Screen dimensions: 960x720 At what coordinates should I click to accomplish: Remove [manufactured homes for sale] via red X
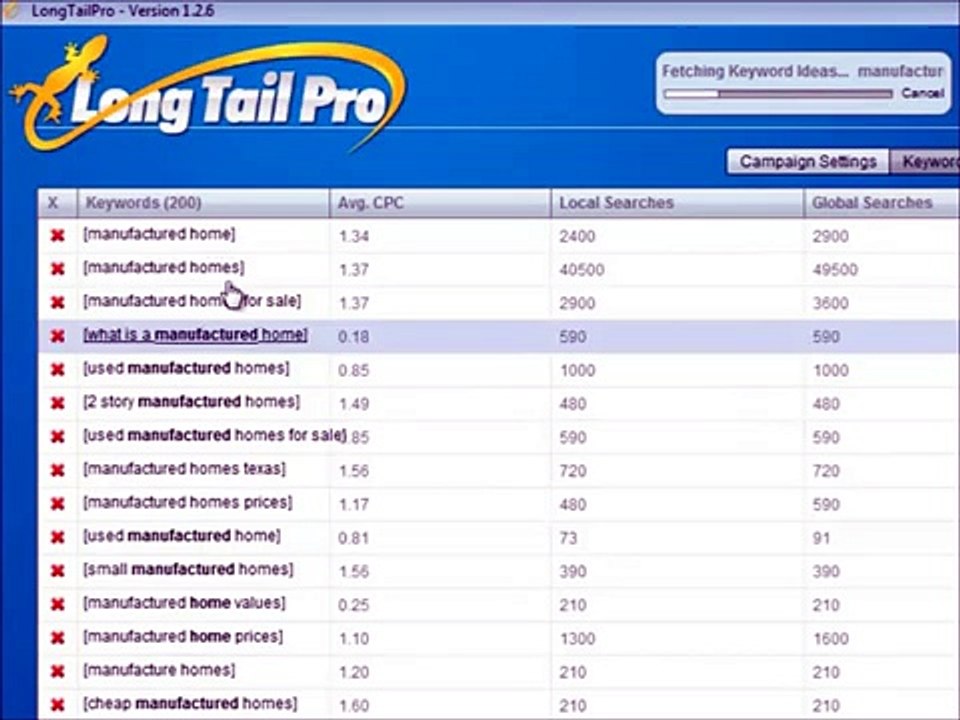tap(58, 303)
